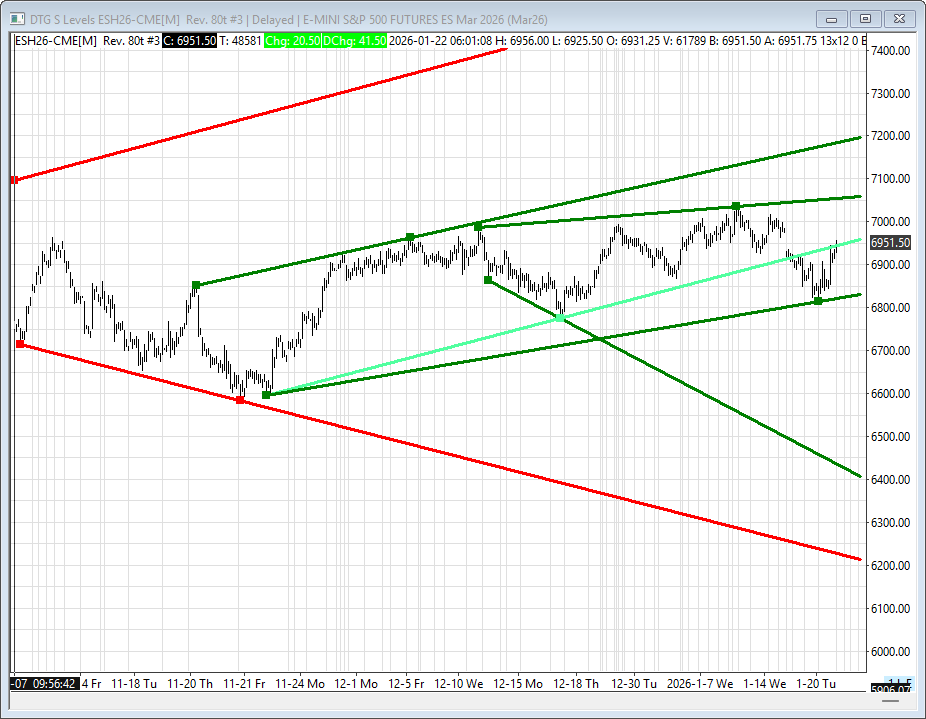Click green anchor near the 1-20 low
926x719 pixels.
[818, 300]
